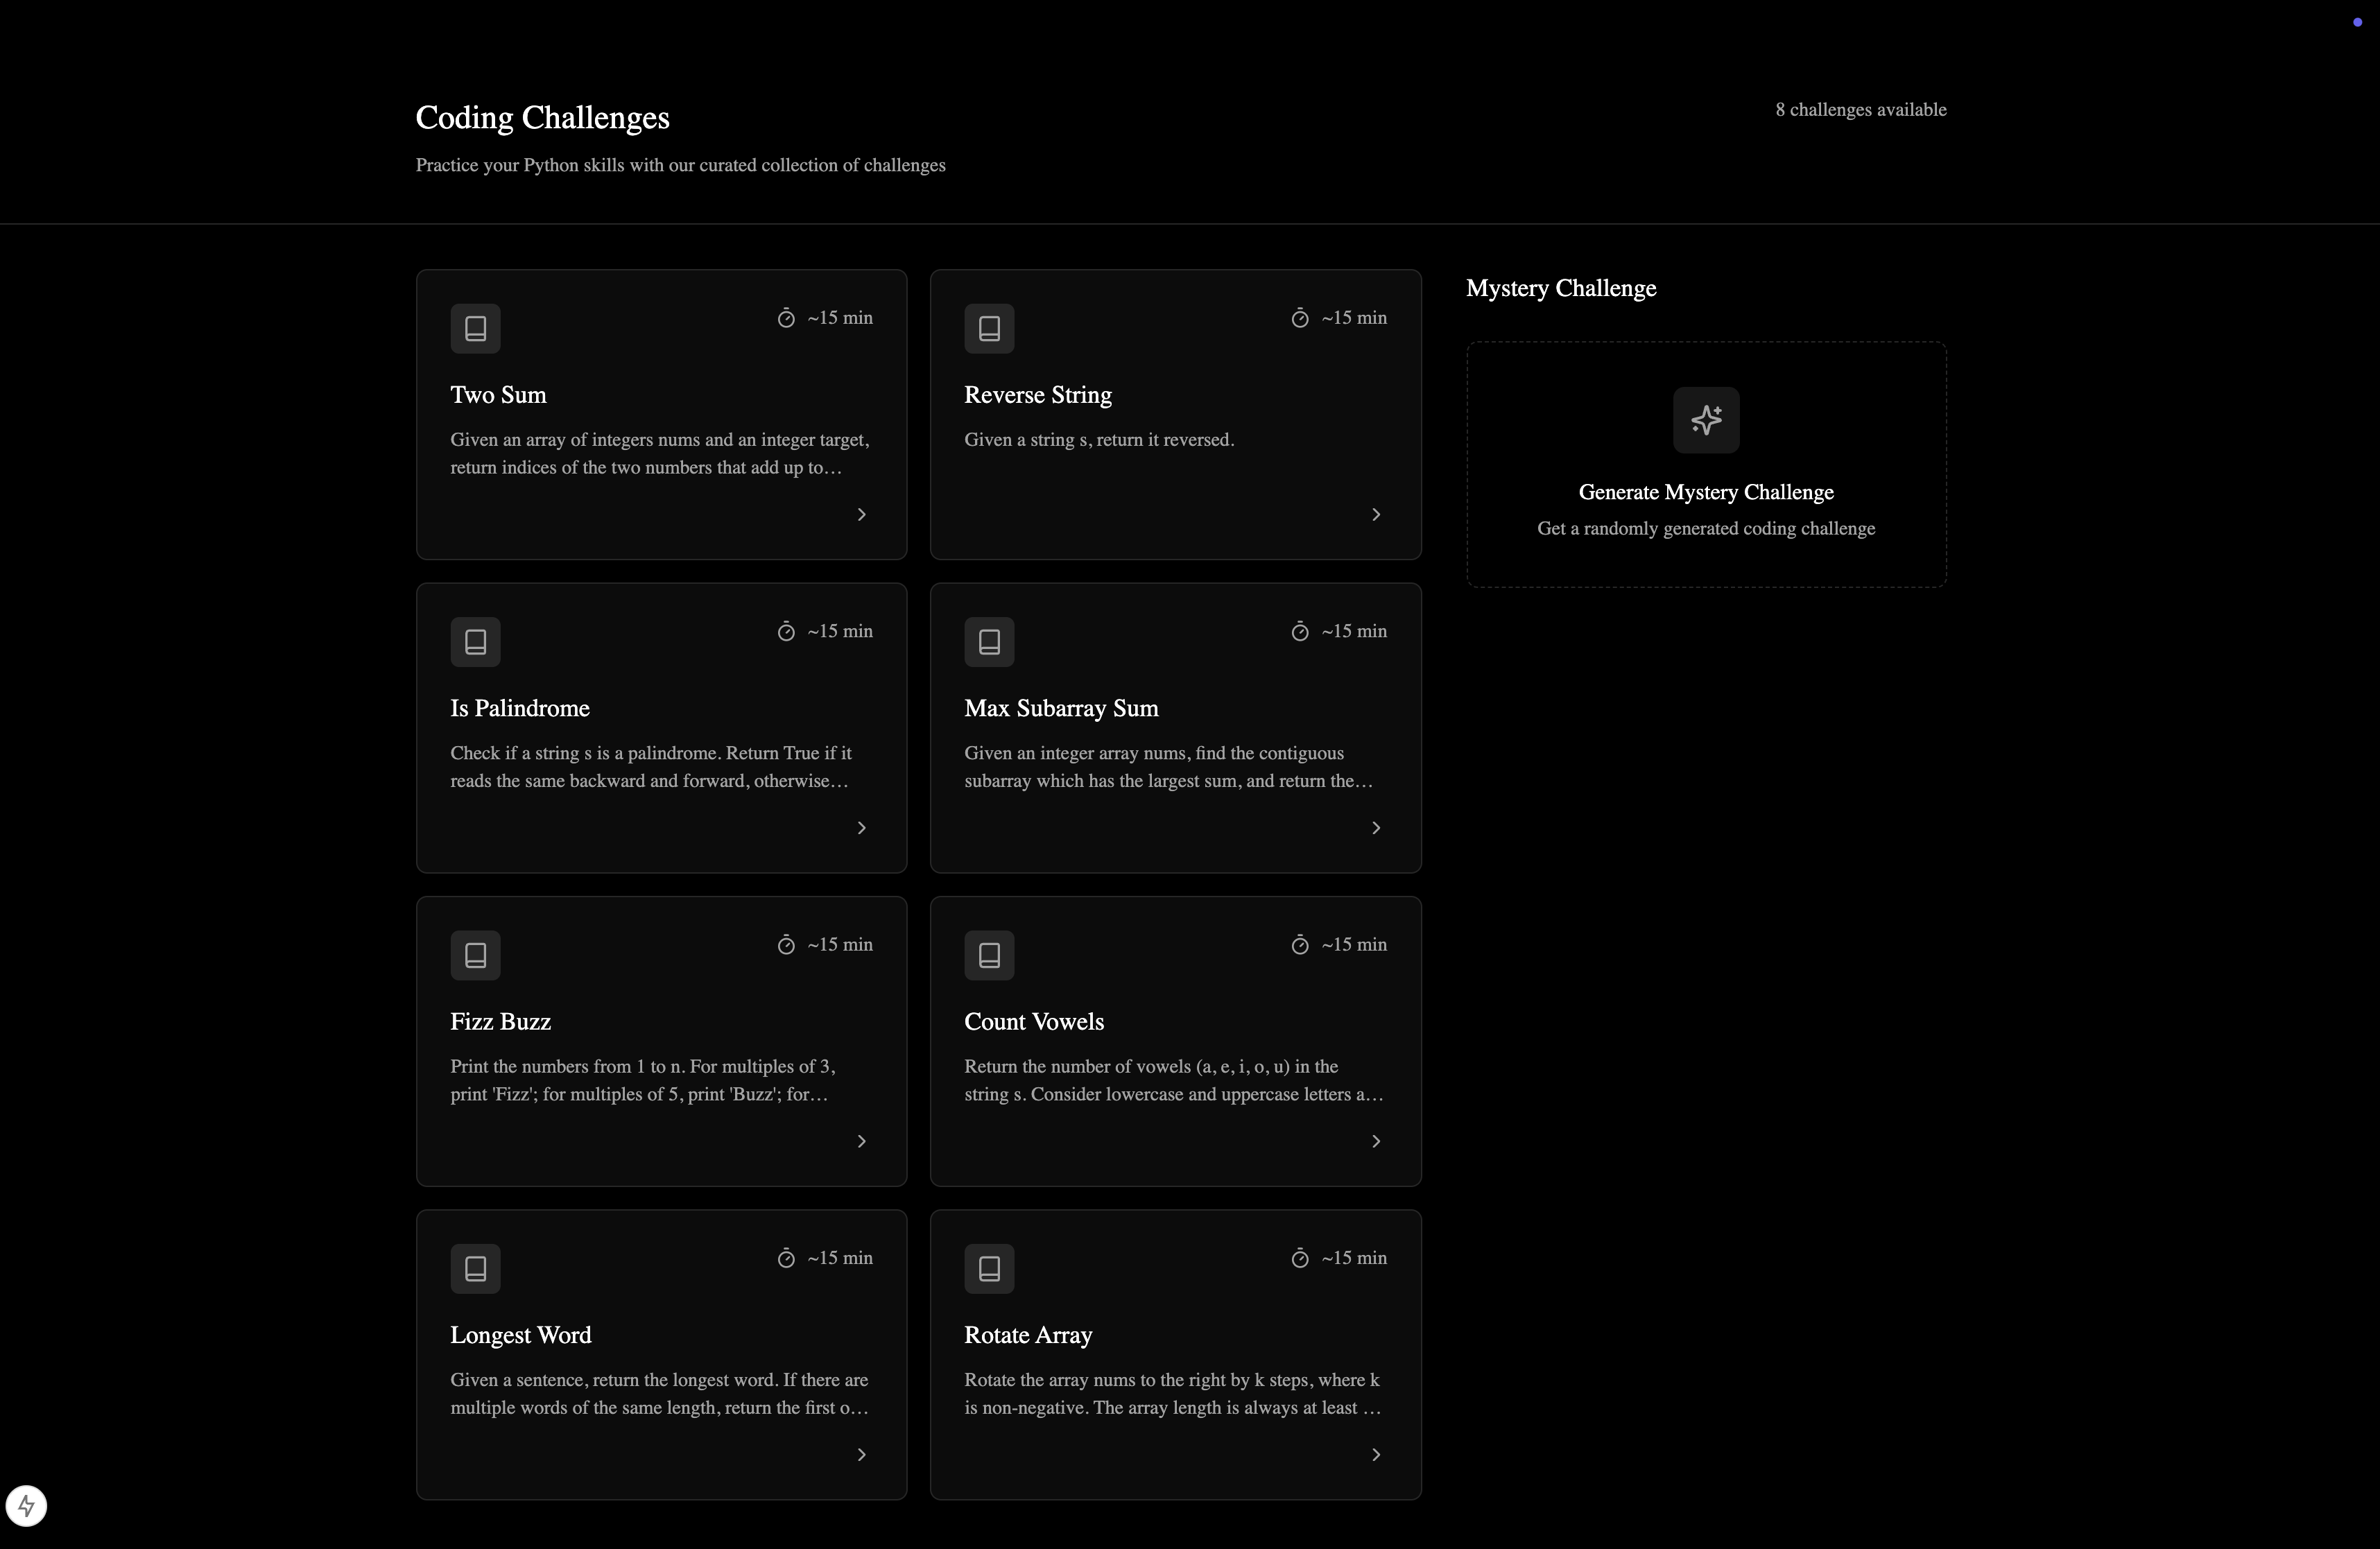Click the Rotate Array title

point(1027,1335)
